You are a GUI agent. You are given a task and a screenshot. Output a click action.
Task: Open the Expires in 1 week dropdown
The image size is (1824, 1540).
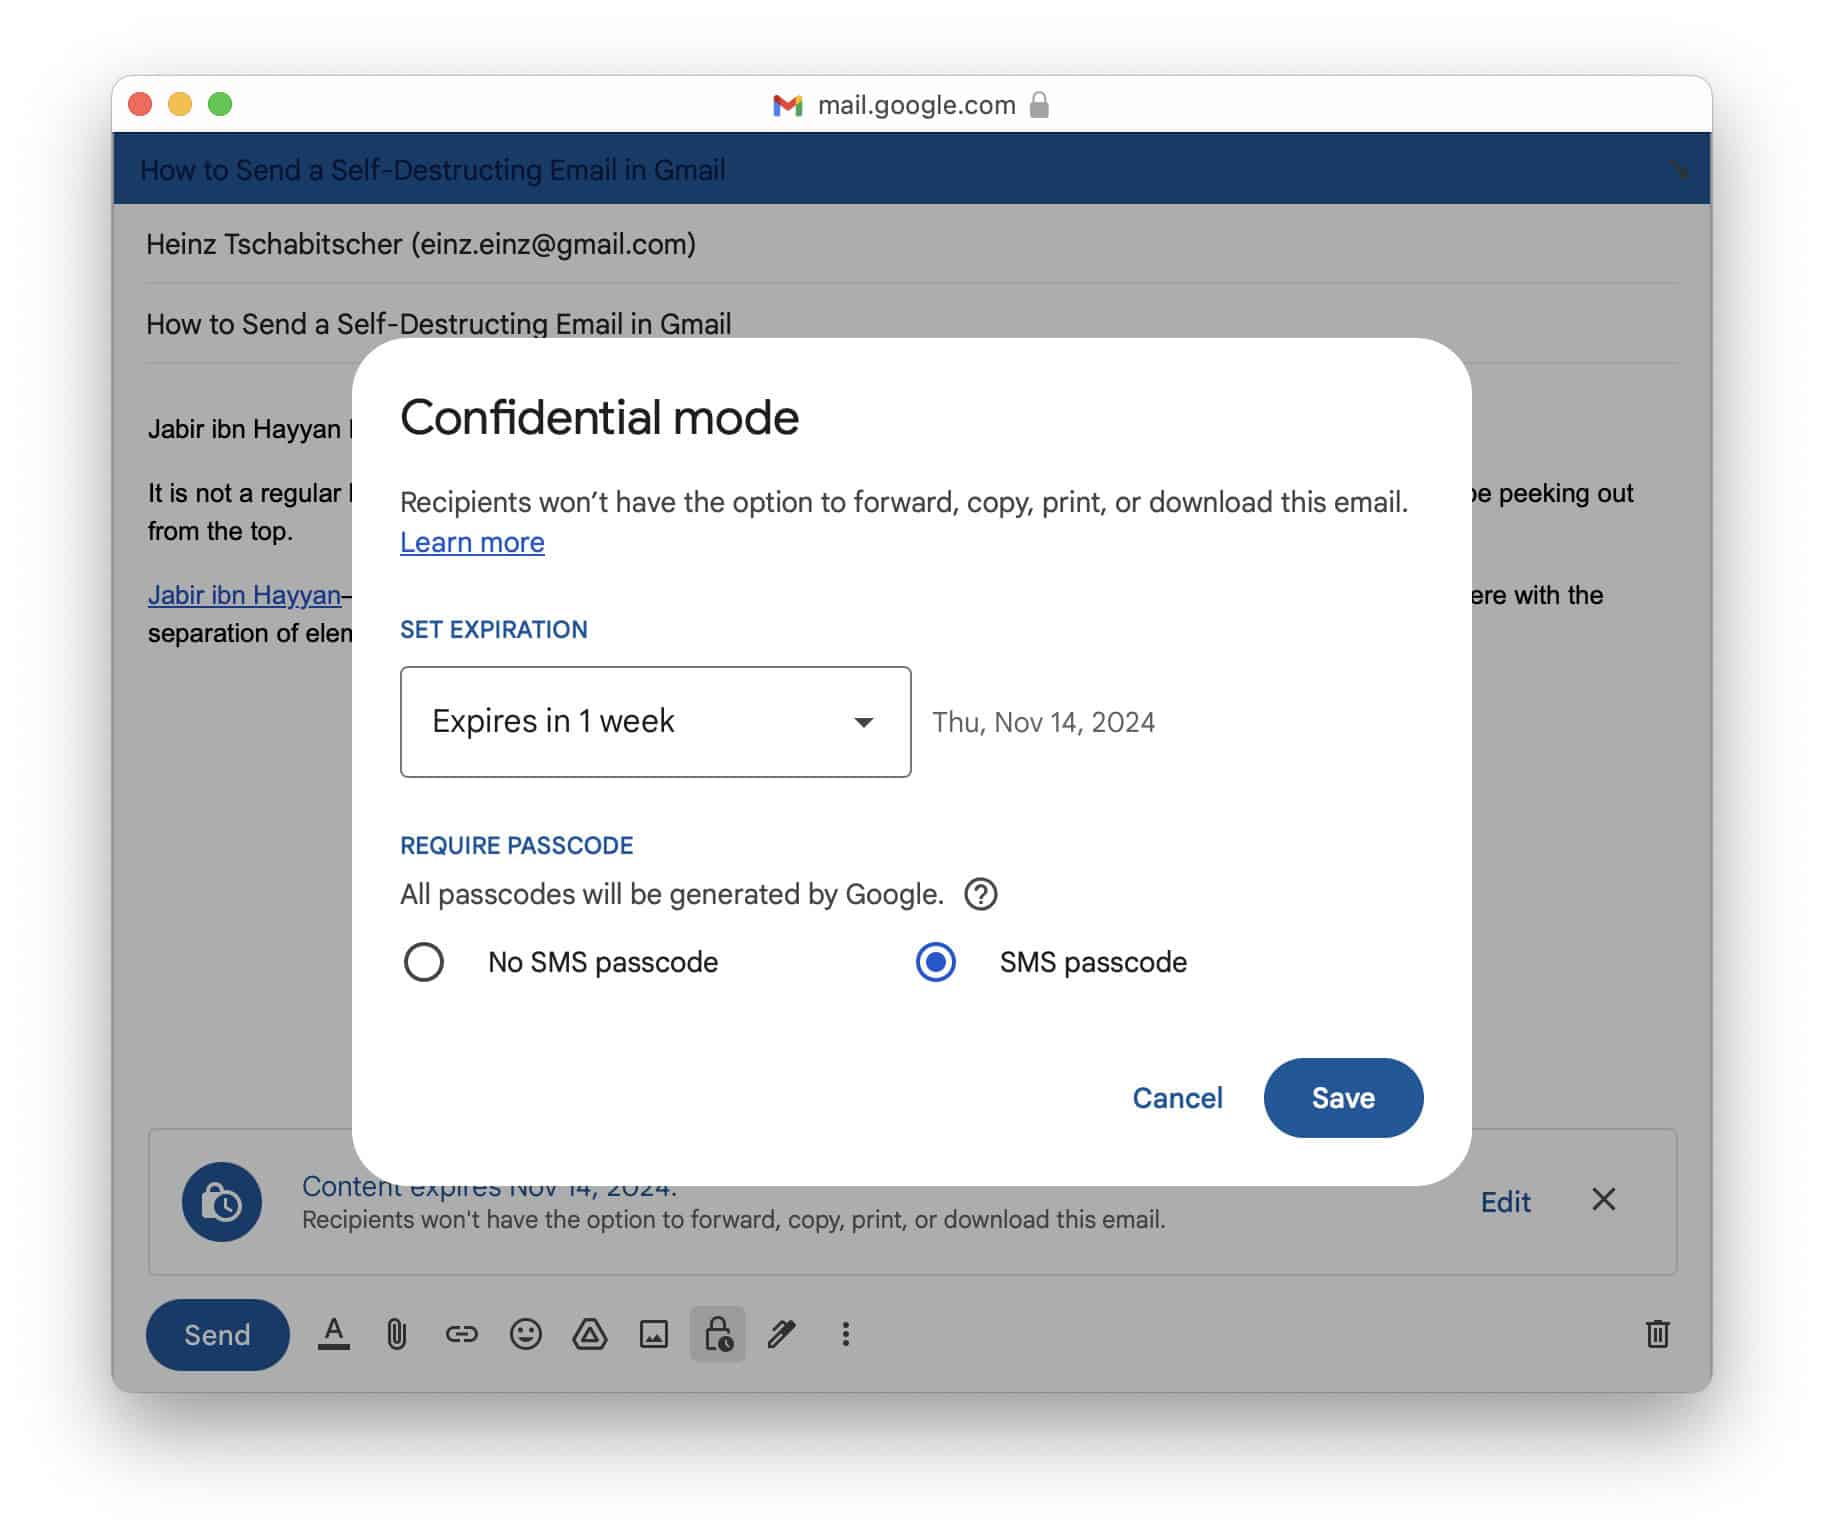[655, 721]
